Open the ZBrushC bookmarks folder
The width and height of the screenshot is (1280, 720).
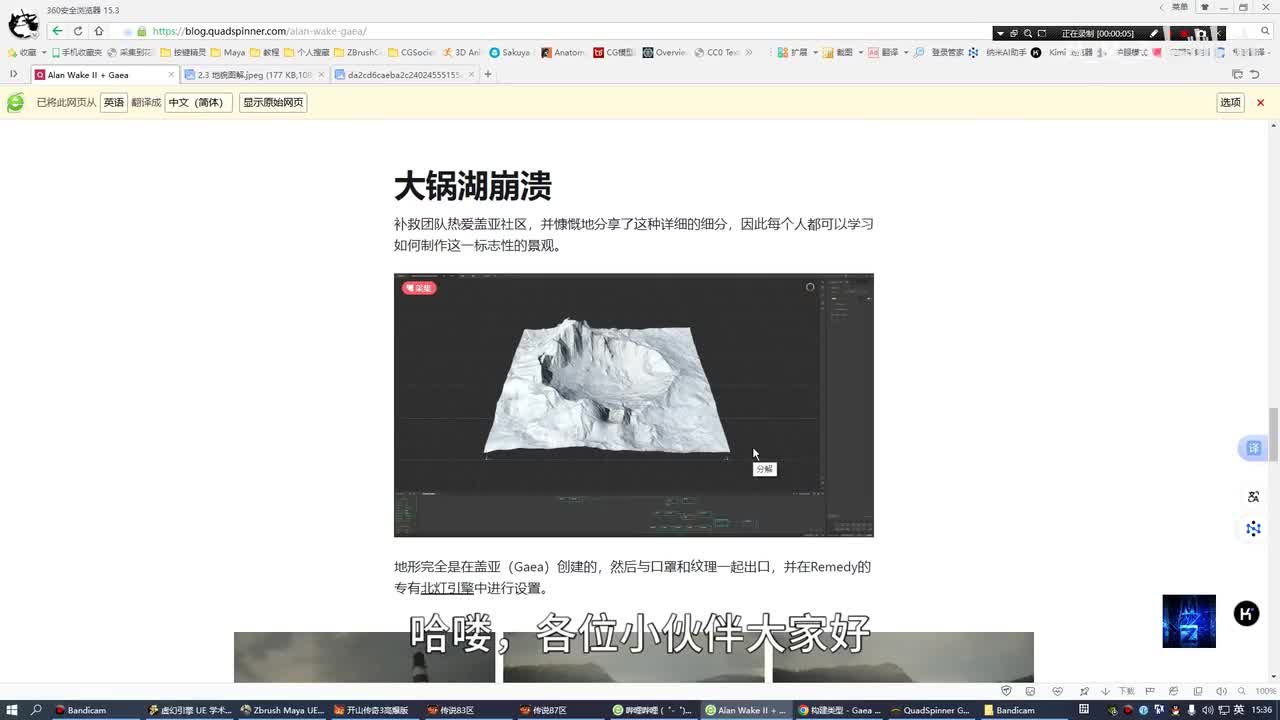(358, 52)
